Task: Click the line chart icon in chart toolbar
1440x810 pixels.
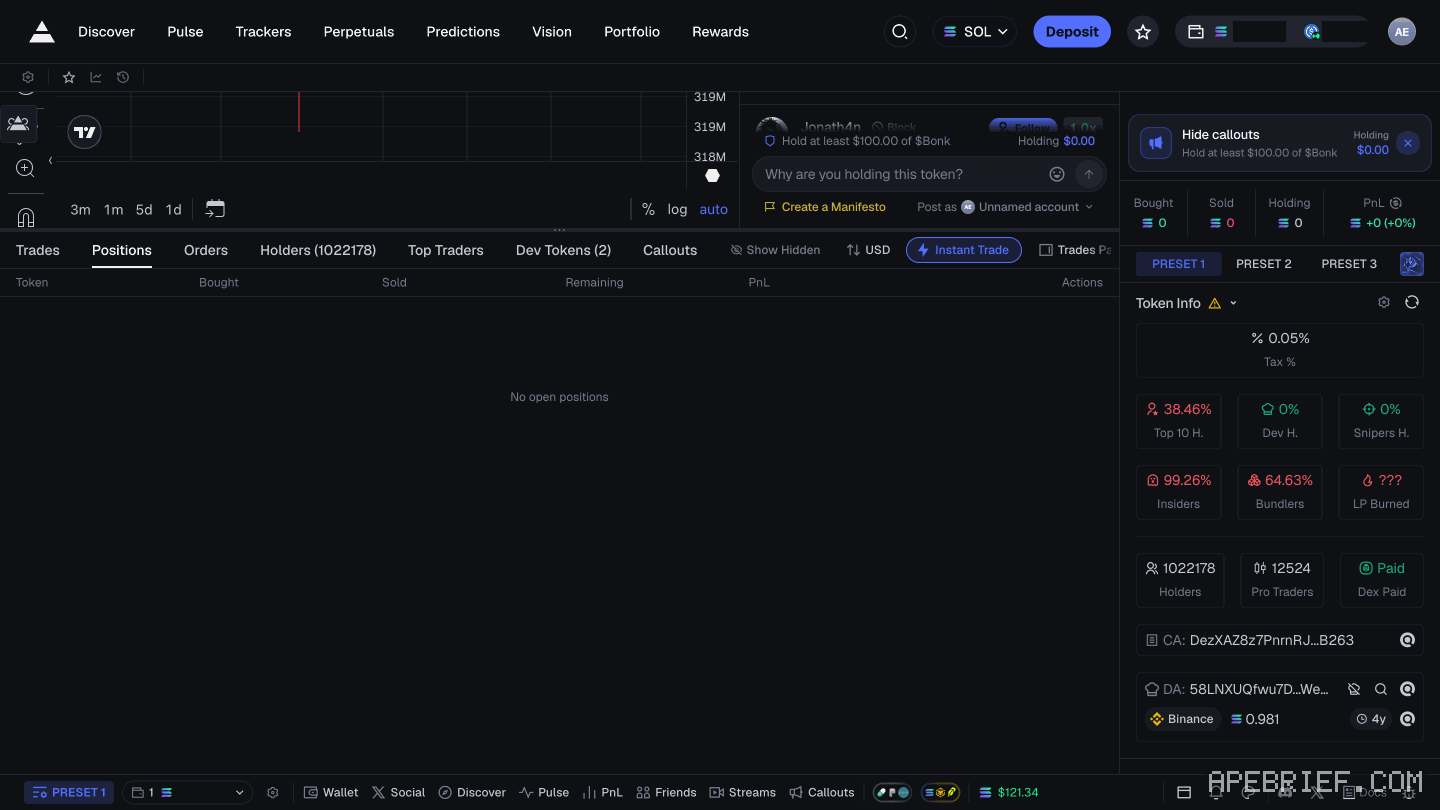Action: coord(96,77)
